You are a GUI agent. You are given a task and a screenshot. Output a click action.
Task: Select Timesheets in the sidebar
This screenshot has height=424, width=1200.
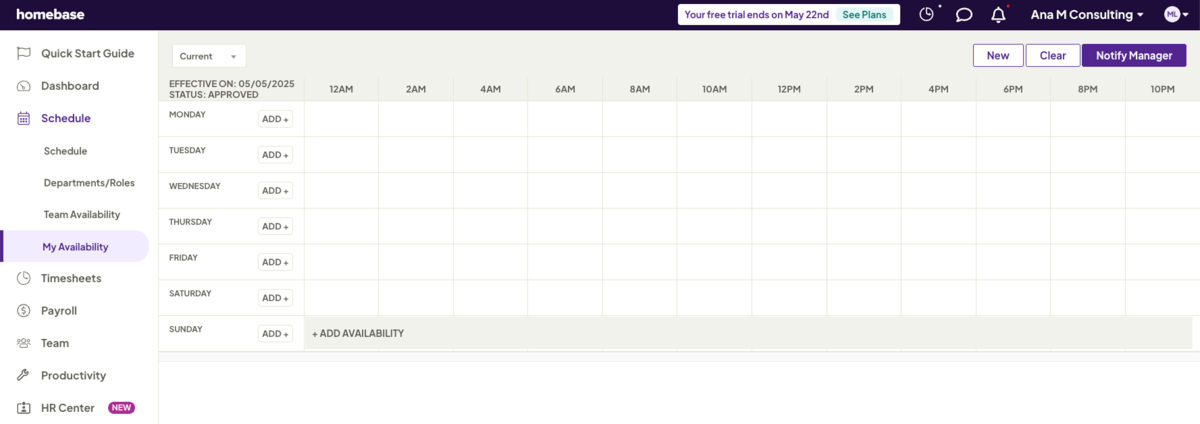click(x=71, y=279)
